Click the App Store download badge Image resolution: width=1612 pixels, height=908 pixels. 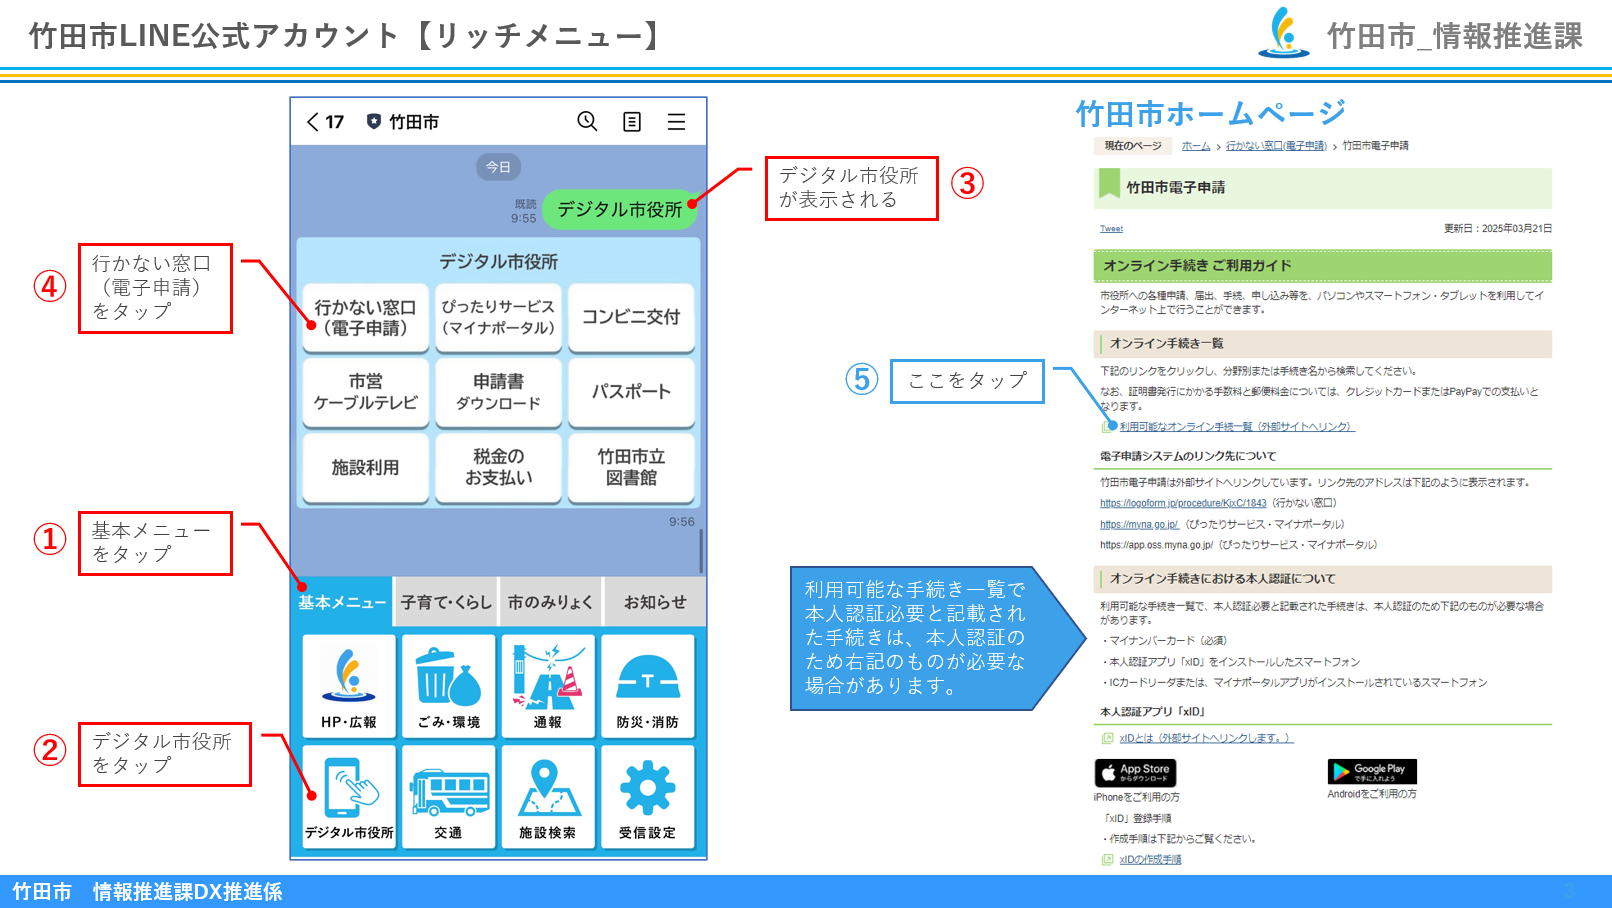click(x=1135, y=772)
